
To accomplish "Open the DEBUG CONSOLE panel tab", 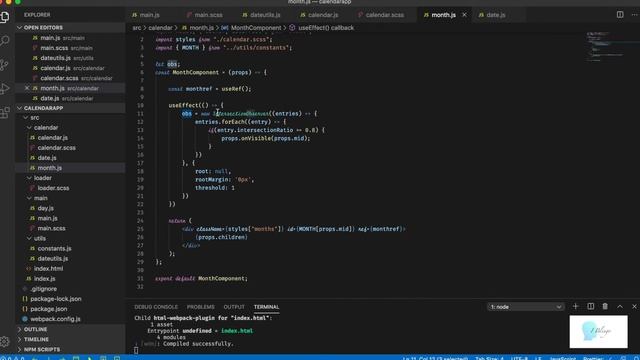I will tap(156, 307).
